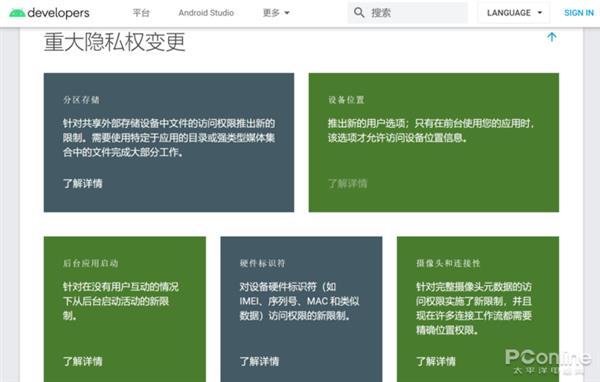Open the LANGUAGE dropdown
600x382 pixels.
point(514,13)
